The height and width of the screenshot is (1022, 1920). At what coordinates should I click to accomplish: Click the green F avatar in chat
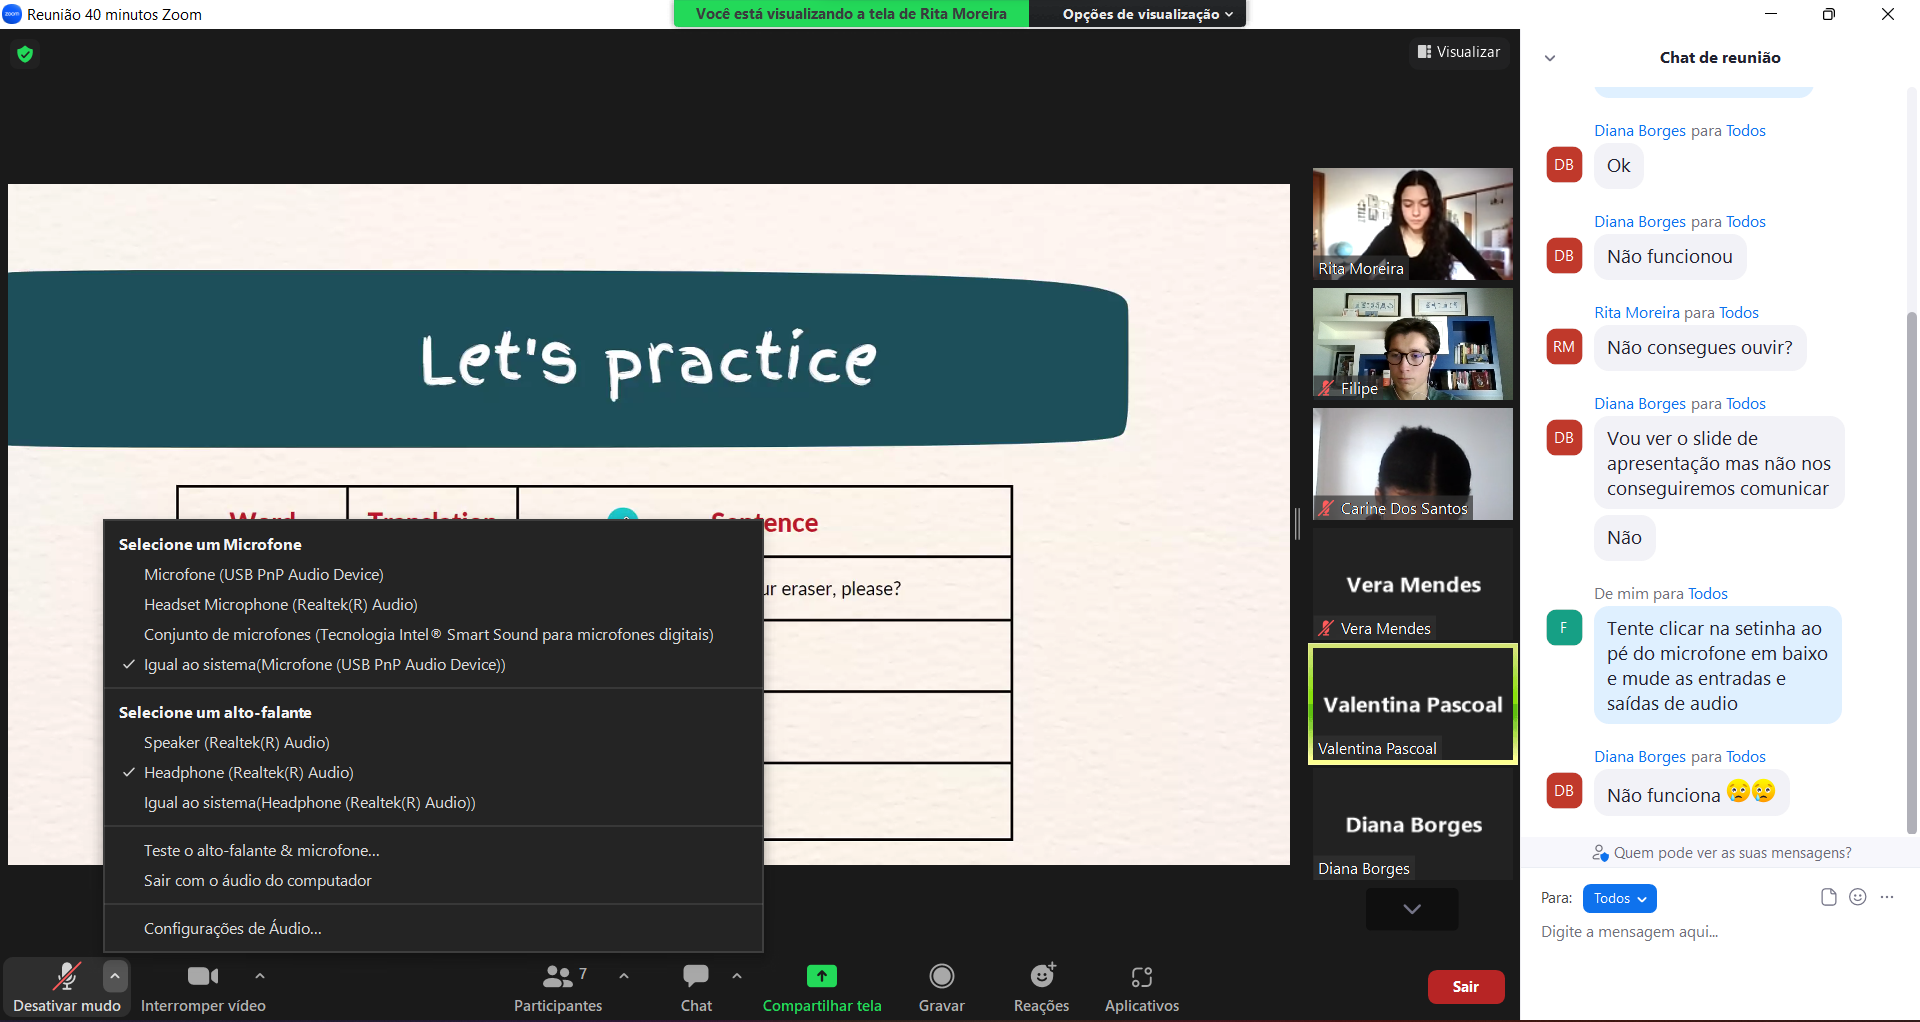pos(1564,628)
